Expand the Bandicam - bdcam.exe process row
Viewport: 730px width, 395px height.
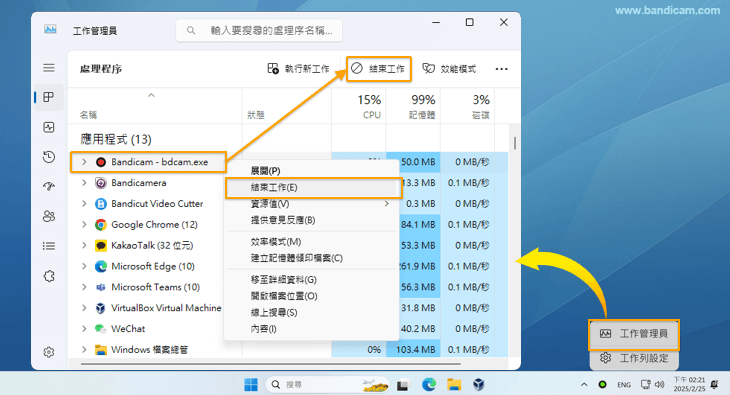click(x=84, y=162)
